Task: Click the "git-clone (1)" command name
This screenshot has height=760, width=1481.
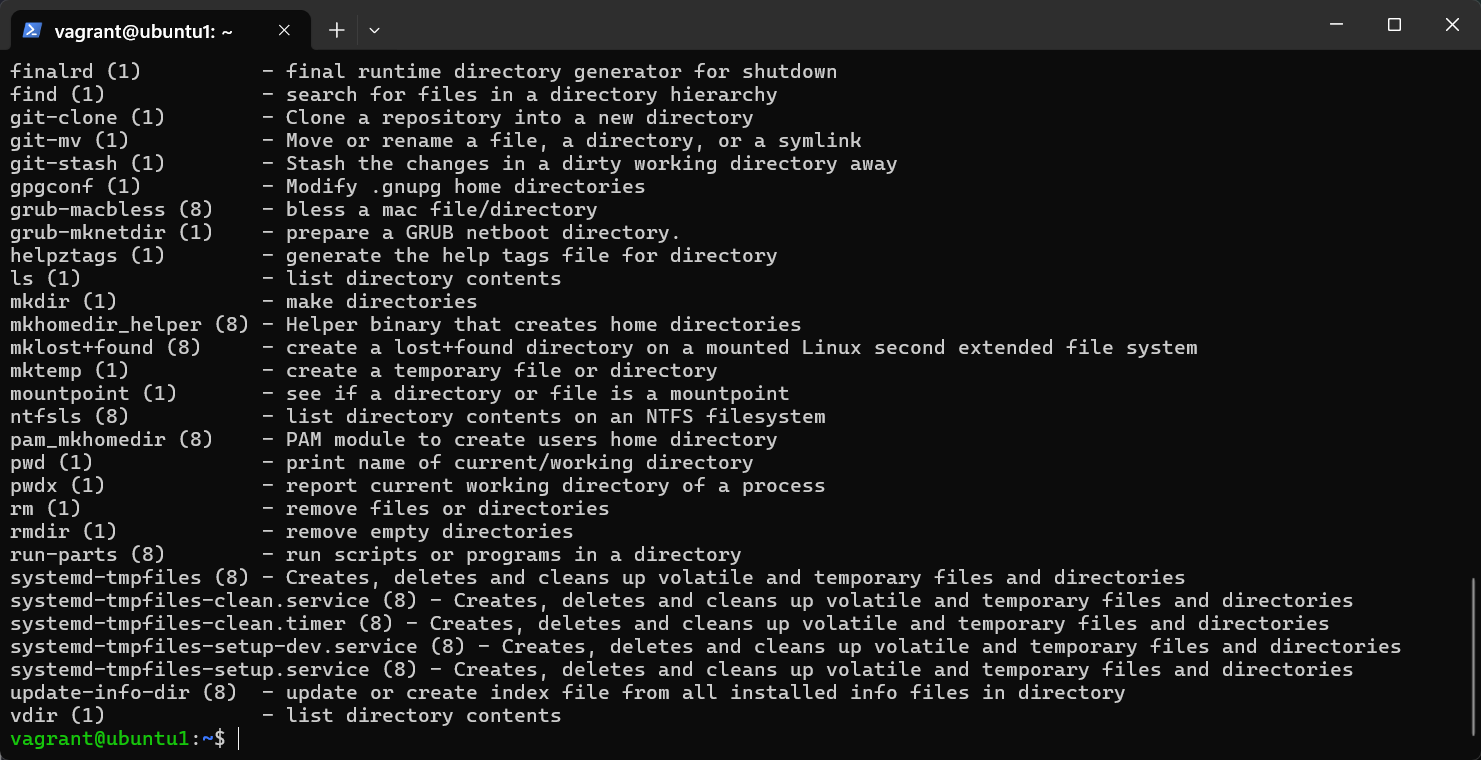Action: click(x=88, y=117)
